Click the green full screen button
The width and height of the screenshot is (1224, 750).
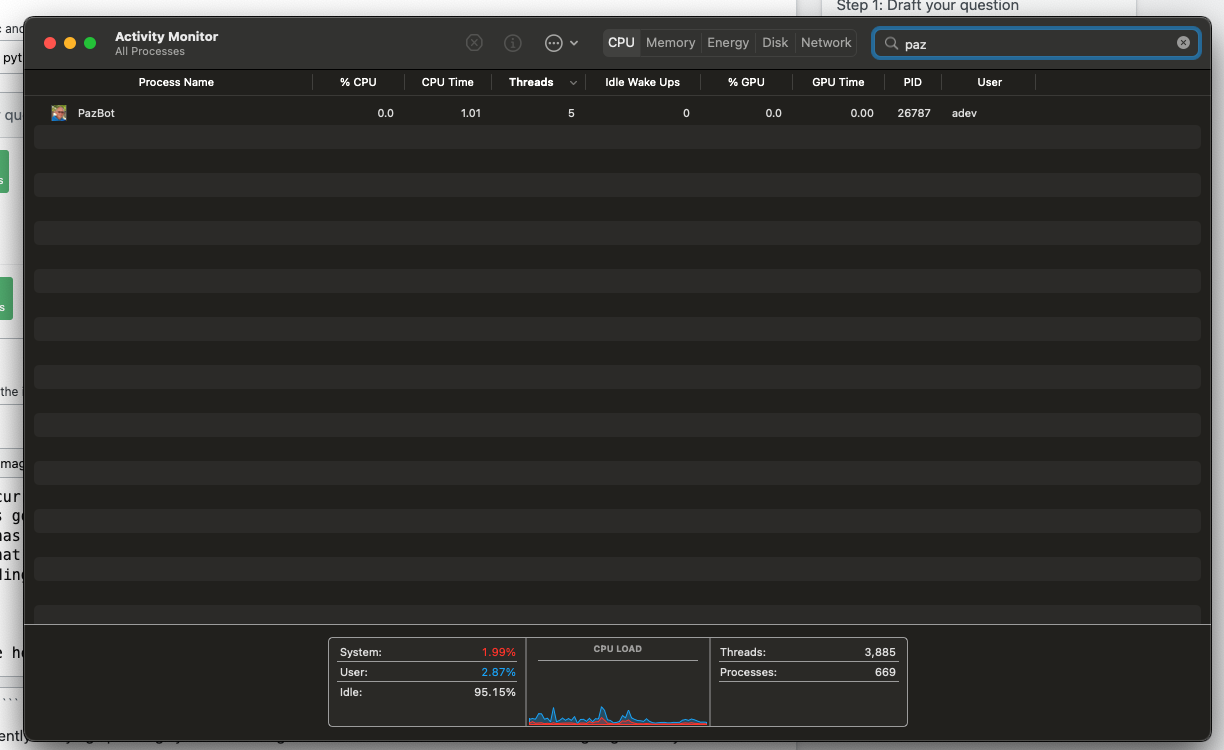pos(90,43)
